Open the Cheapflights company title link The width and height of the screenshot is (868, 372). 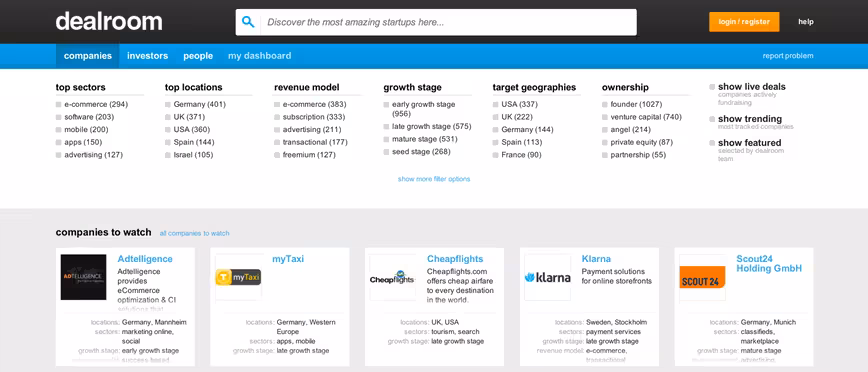pos(455,259)
